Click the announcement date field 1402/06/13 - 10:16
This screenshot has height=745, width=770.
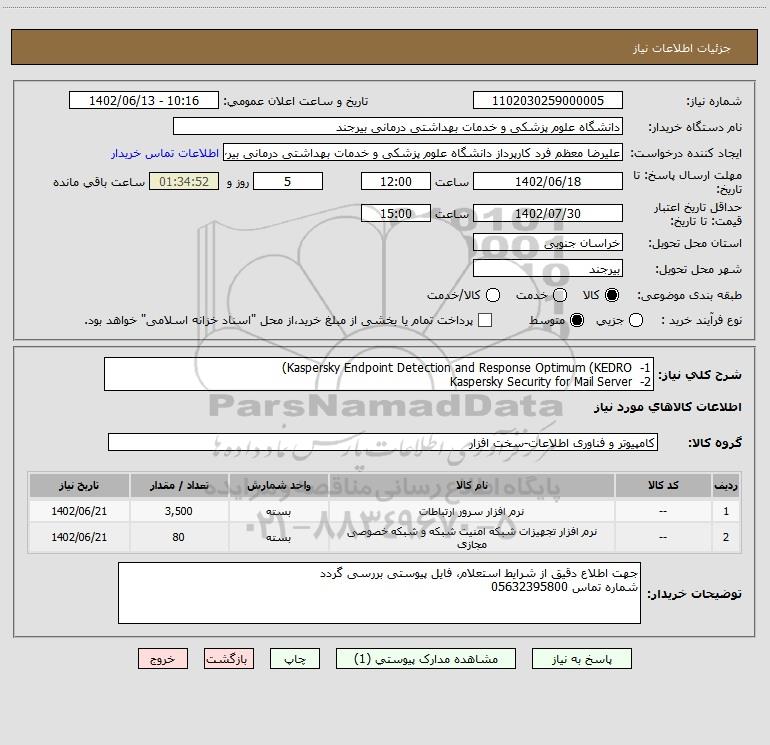click(144, 100)
